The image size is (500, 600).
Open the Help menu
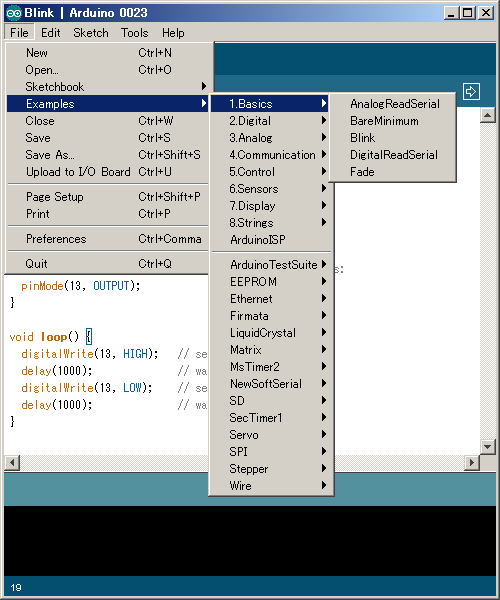[x=173, y=33]
